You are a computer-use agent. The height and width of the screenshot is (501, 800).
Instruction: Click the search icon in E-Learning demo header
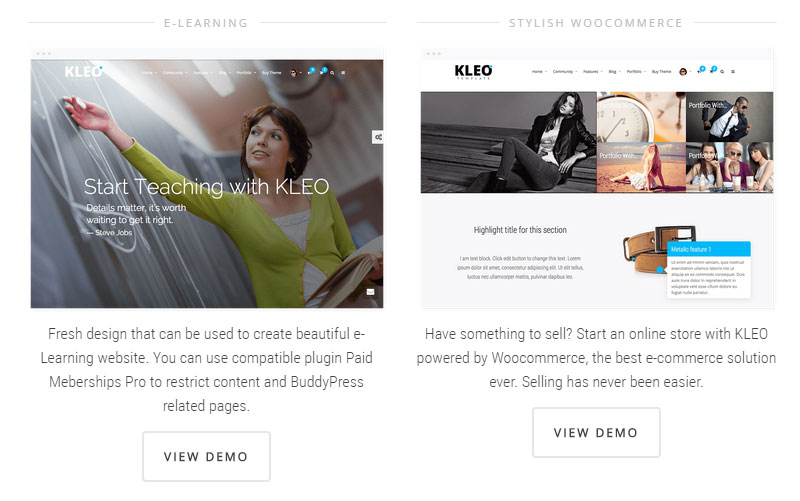point(332,73)
